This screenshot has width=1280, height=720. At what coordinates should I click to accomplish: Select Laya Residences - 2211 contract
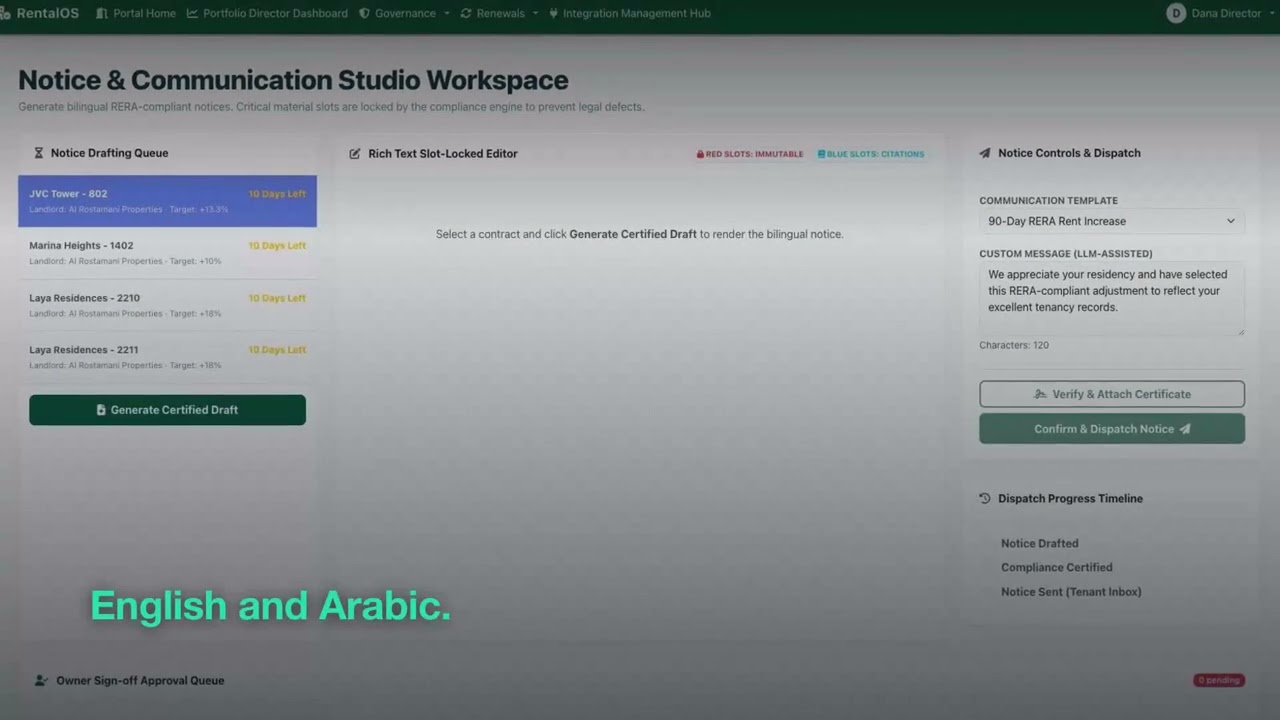[x=167, y=357]
